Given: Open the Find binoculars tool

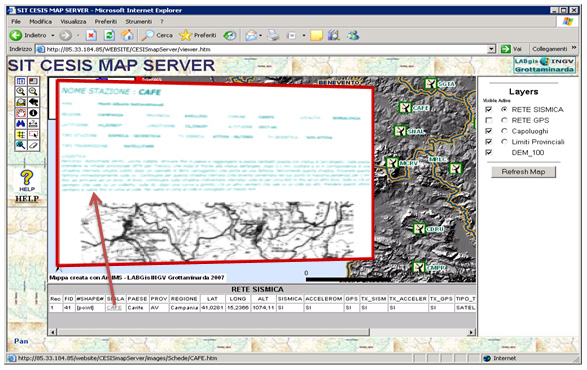Looking at the screenshot, I should [x=21, y=124].
